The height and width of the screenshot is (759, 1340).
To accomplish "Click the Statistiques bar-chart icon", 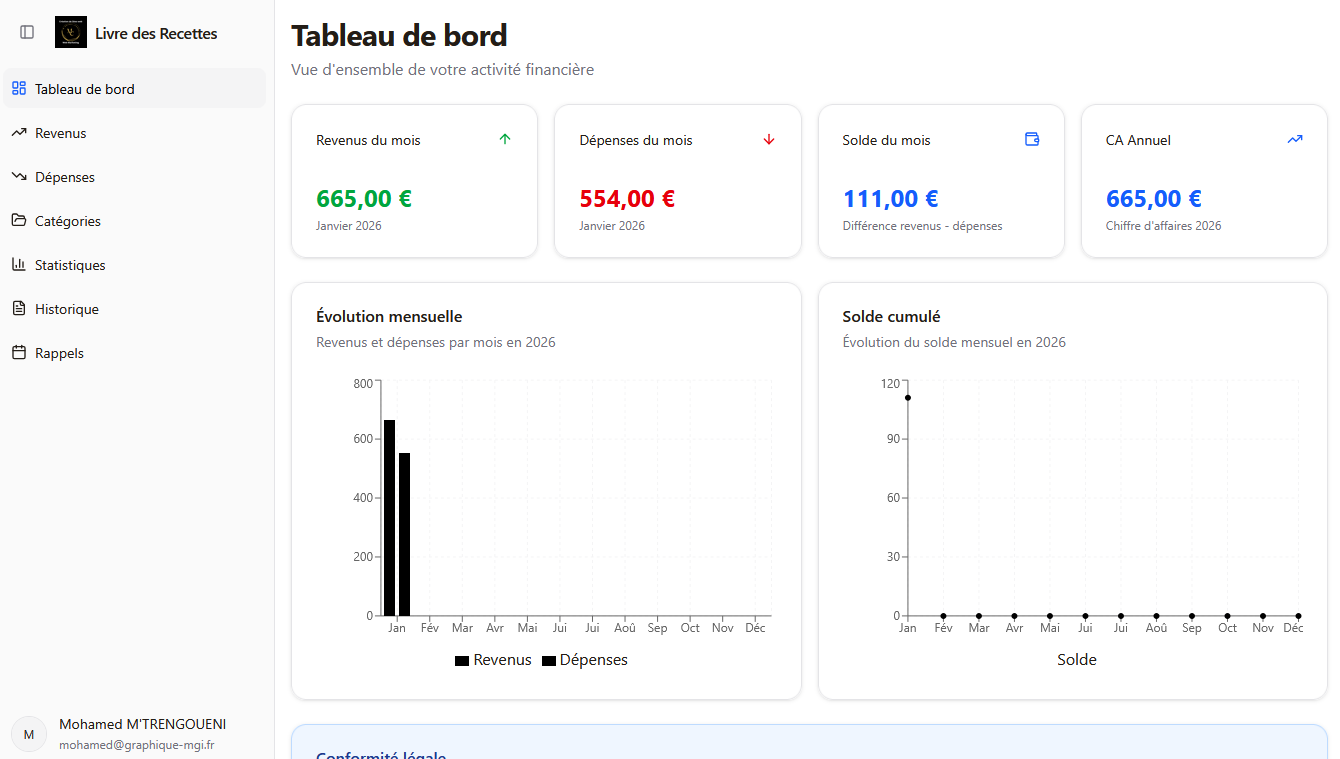I will 19,264.
